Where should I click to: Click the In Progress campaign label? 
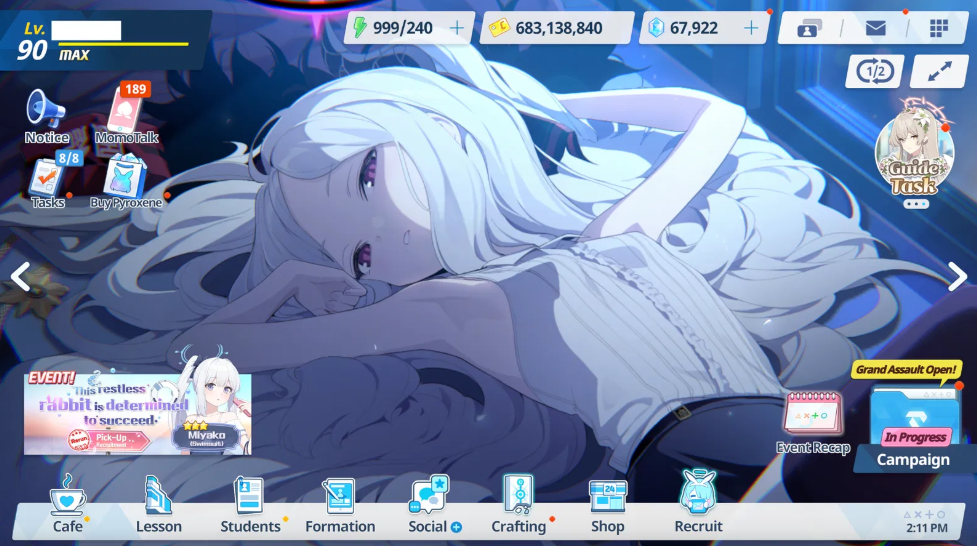pyautogui.click(x=915, y=437)
